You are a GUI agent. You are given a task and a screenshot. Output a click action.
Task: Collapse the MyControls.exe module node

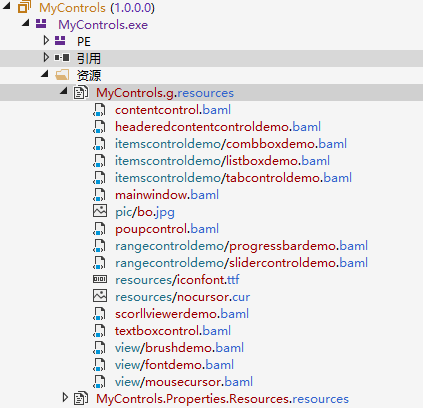pyautogui.click(x=26, y=23)
